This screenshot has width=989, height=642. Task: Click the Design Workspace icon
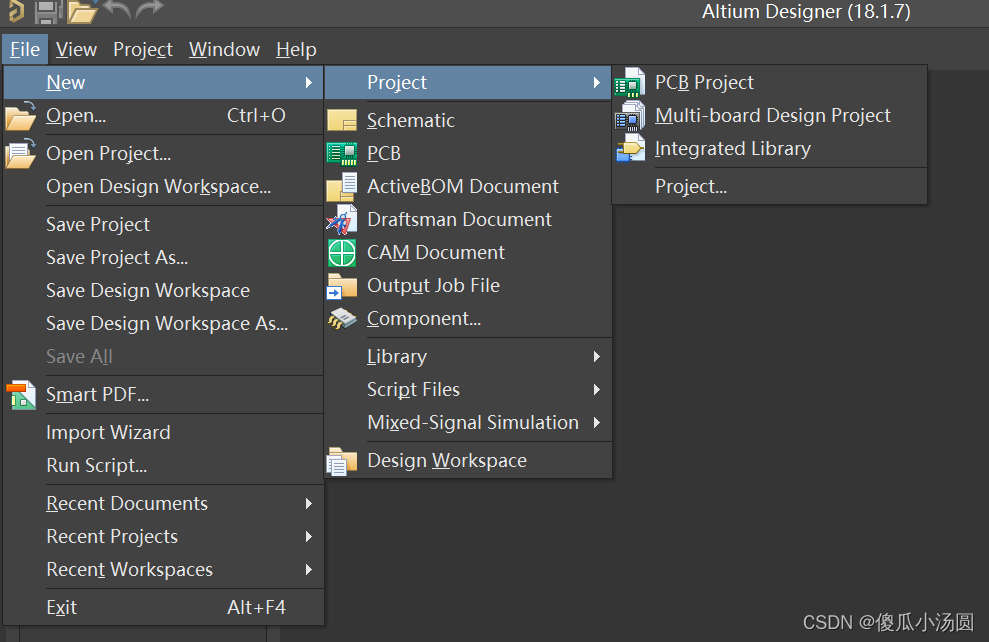click(342, 461)
